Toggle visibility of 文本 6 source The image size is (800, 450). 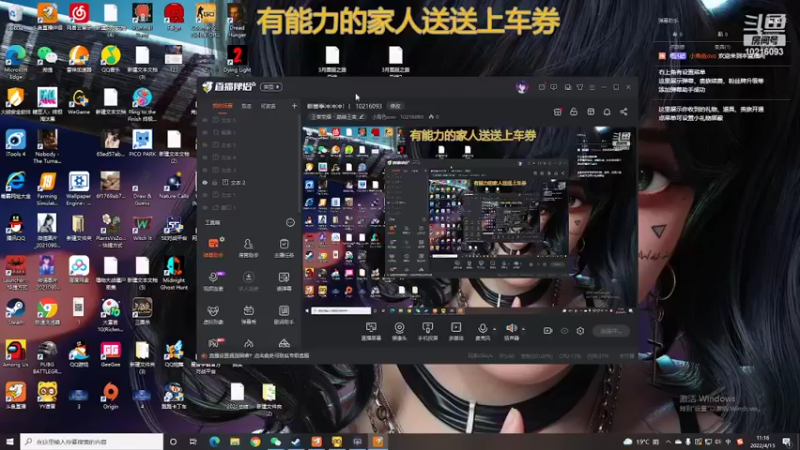[x=205, y=120]
